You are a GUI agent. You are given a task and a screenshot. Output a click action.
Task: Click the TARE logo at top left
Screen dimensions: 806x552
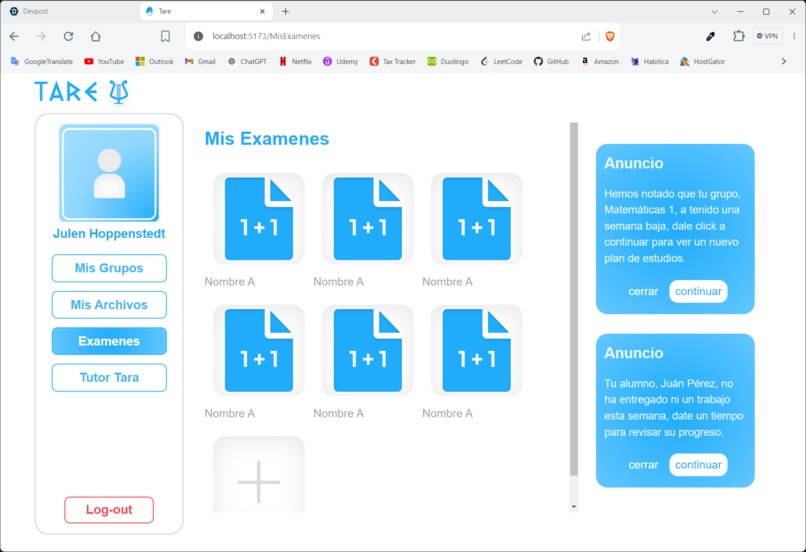click(x=82, y=92)
